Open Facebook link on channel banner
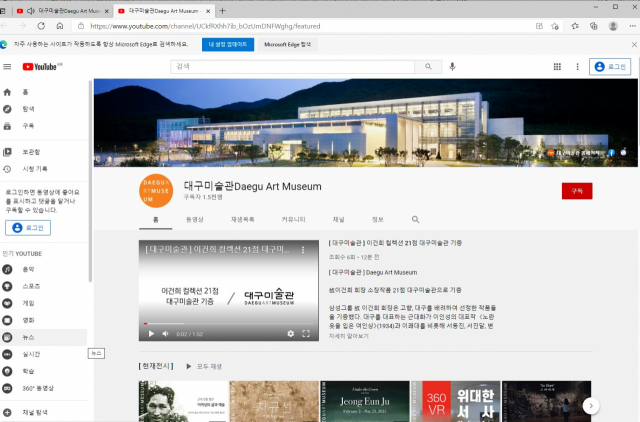Screen dimensions: 640x422 tap(611, 153)
